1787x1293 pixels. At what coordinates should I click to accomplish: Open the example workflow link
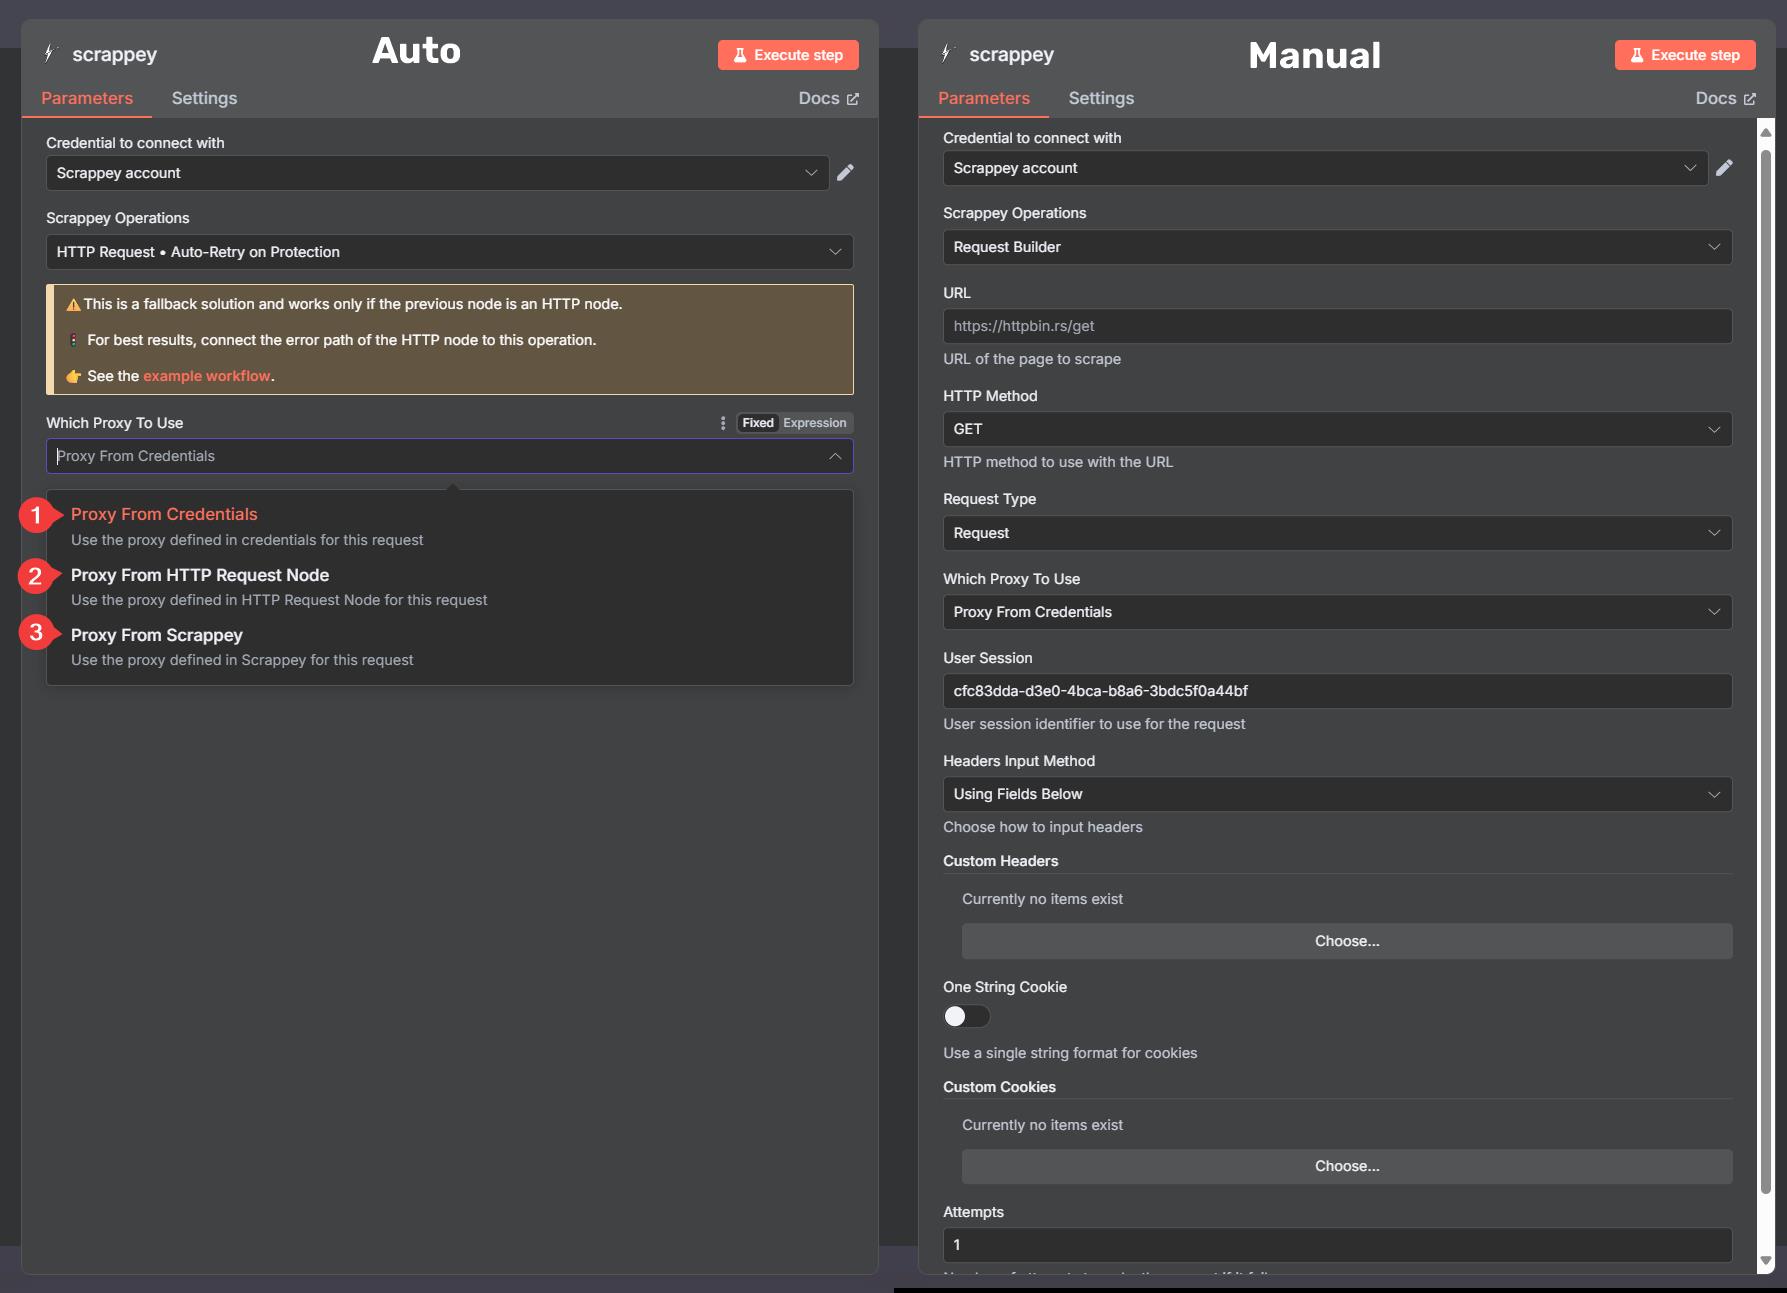tap(207, 376)
